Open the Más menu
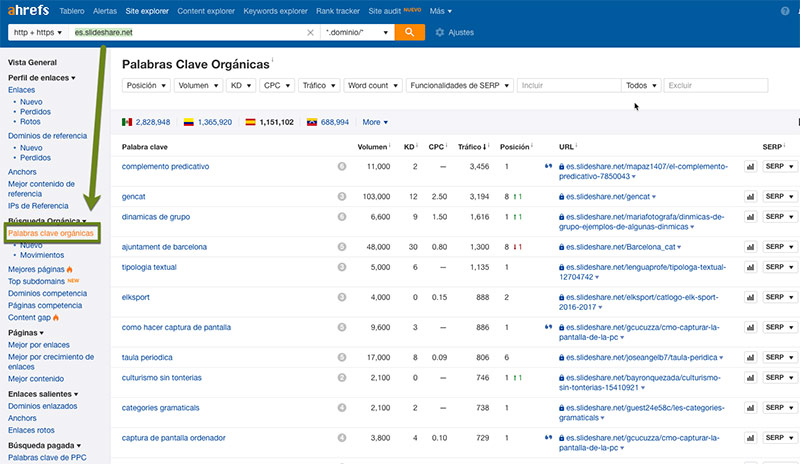 (x=441, y=11)
